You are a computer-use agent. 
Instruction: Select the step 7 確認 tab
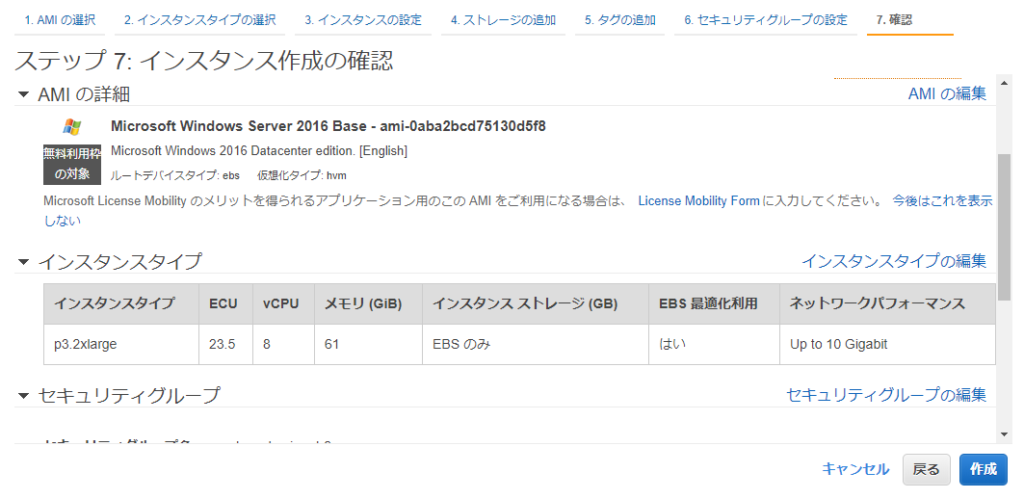[x=910, y=20]
